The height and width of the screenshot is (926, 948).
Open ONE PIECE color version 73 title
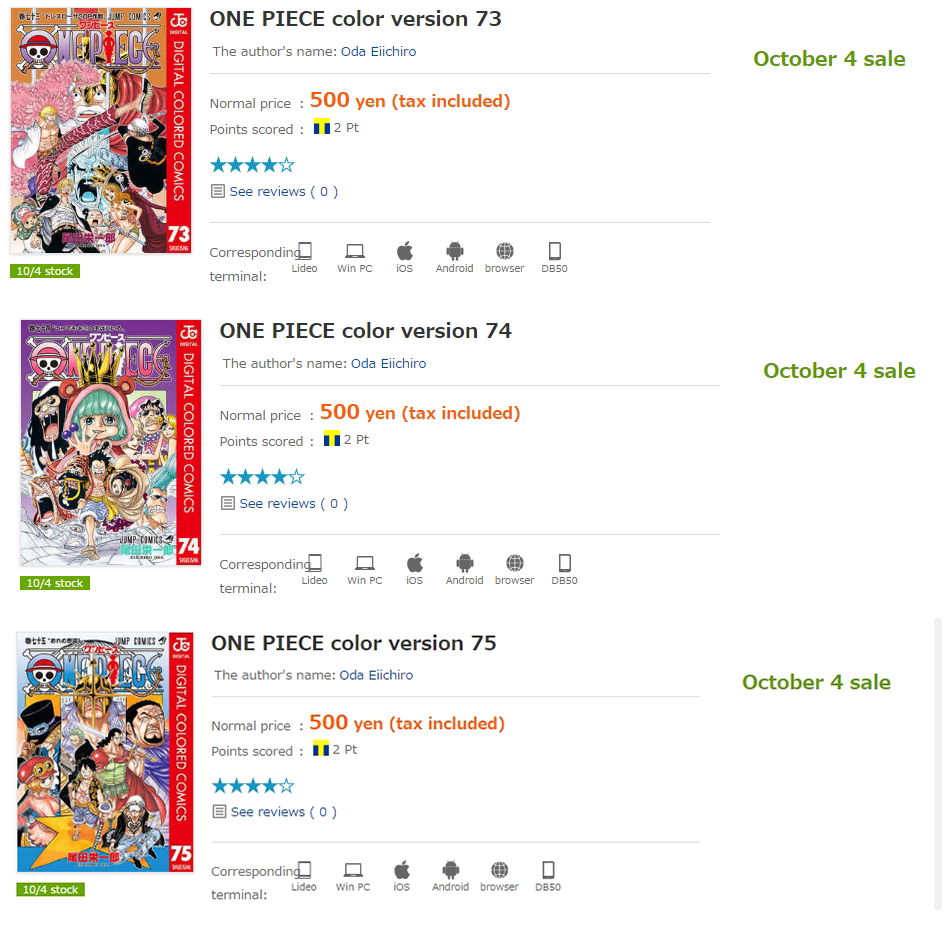pyautogui.click(x=356, y=19)
